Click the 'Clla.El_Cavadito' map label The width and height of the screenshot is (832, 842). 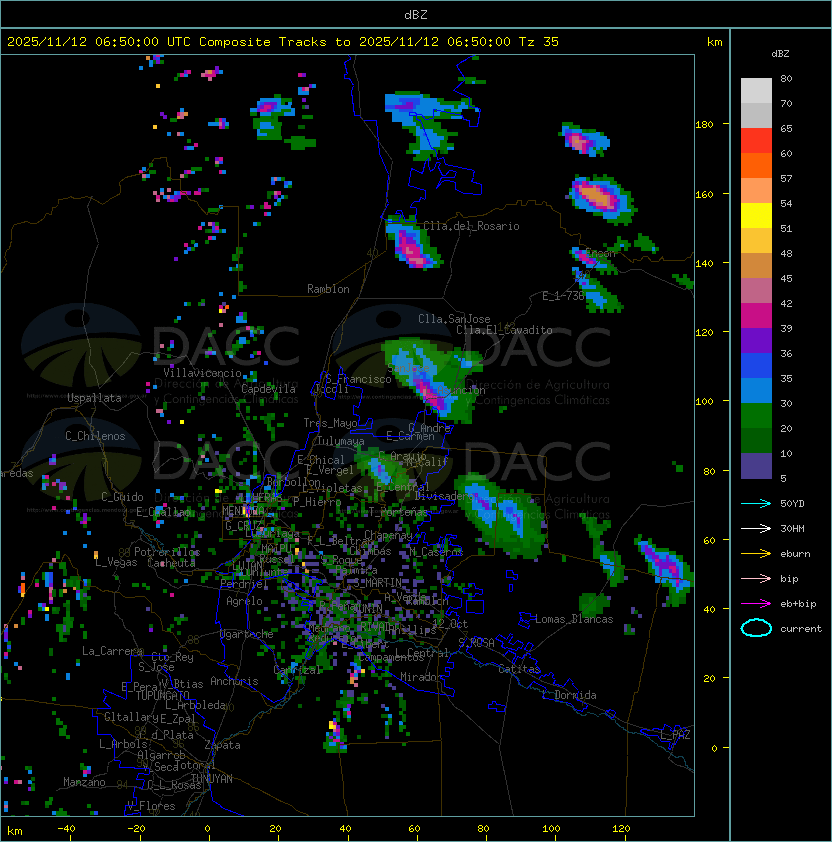coord(504,330)
